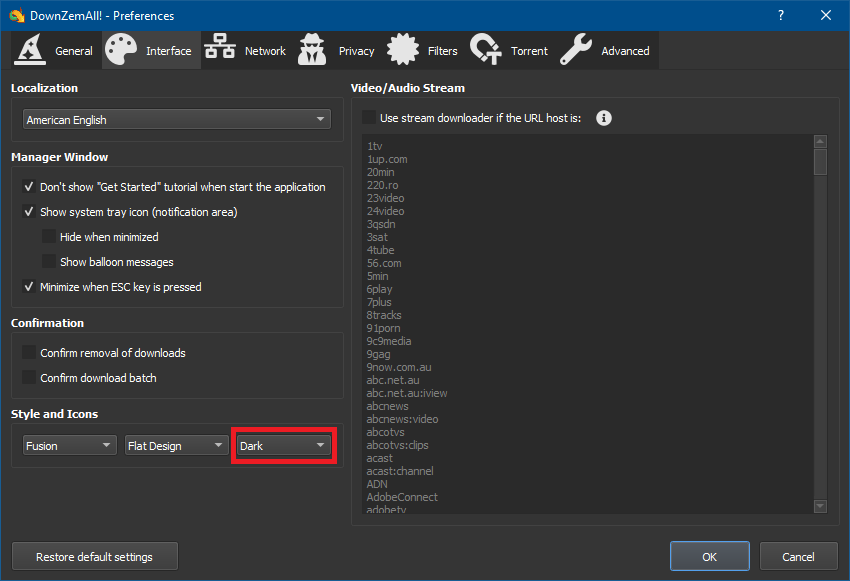Select 'AdobeConnect' host entry
Viewport: 850px width, 581px height.
pos(402,498)
